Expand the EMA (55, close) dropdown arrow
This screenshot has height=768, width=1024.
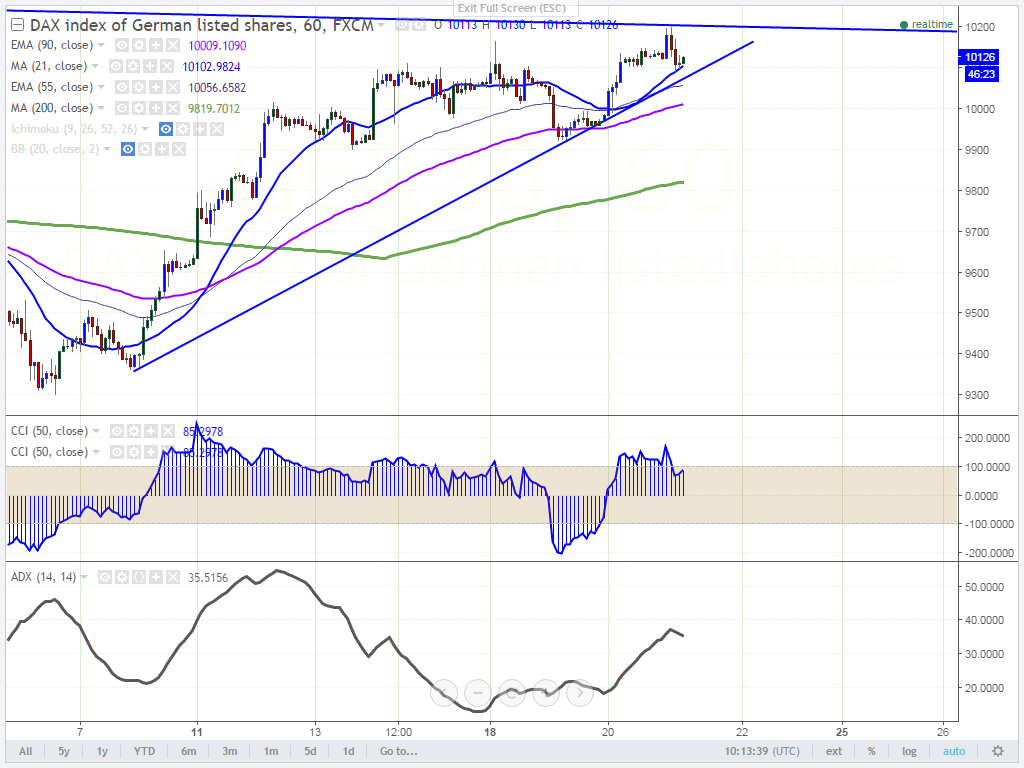pos(101,87)
